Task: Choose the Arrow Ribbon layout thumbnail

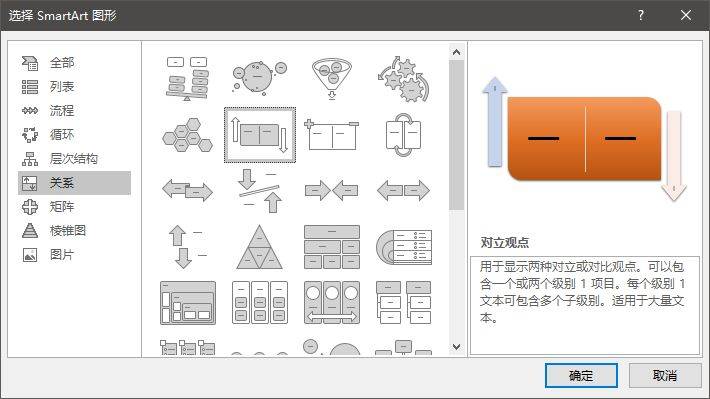Action: 187,190
